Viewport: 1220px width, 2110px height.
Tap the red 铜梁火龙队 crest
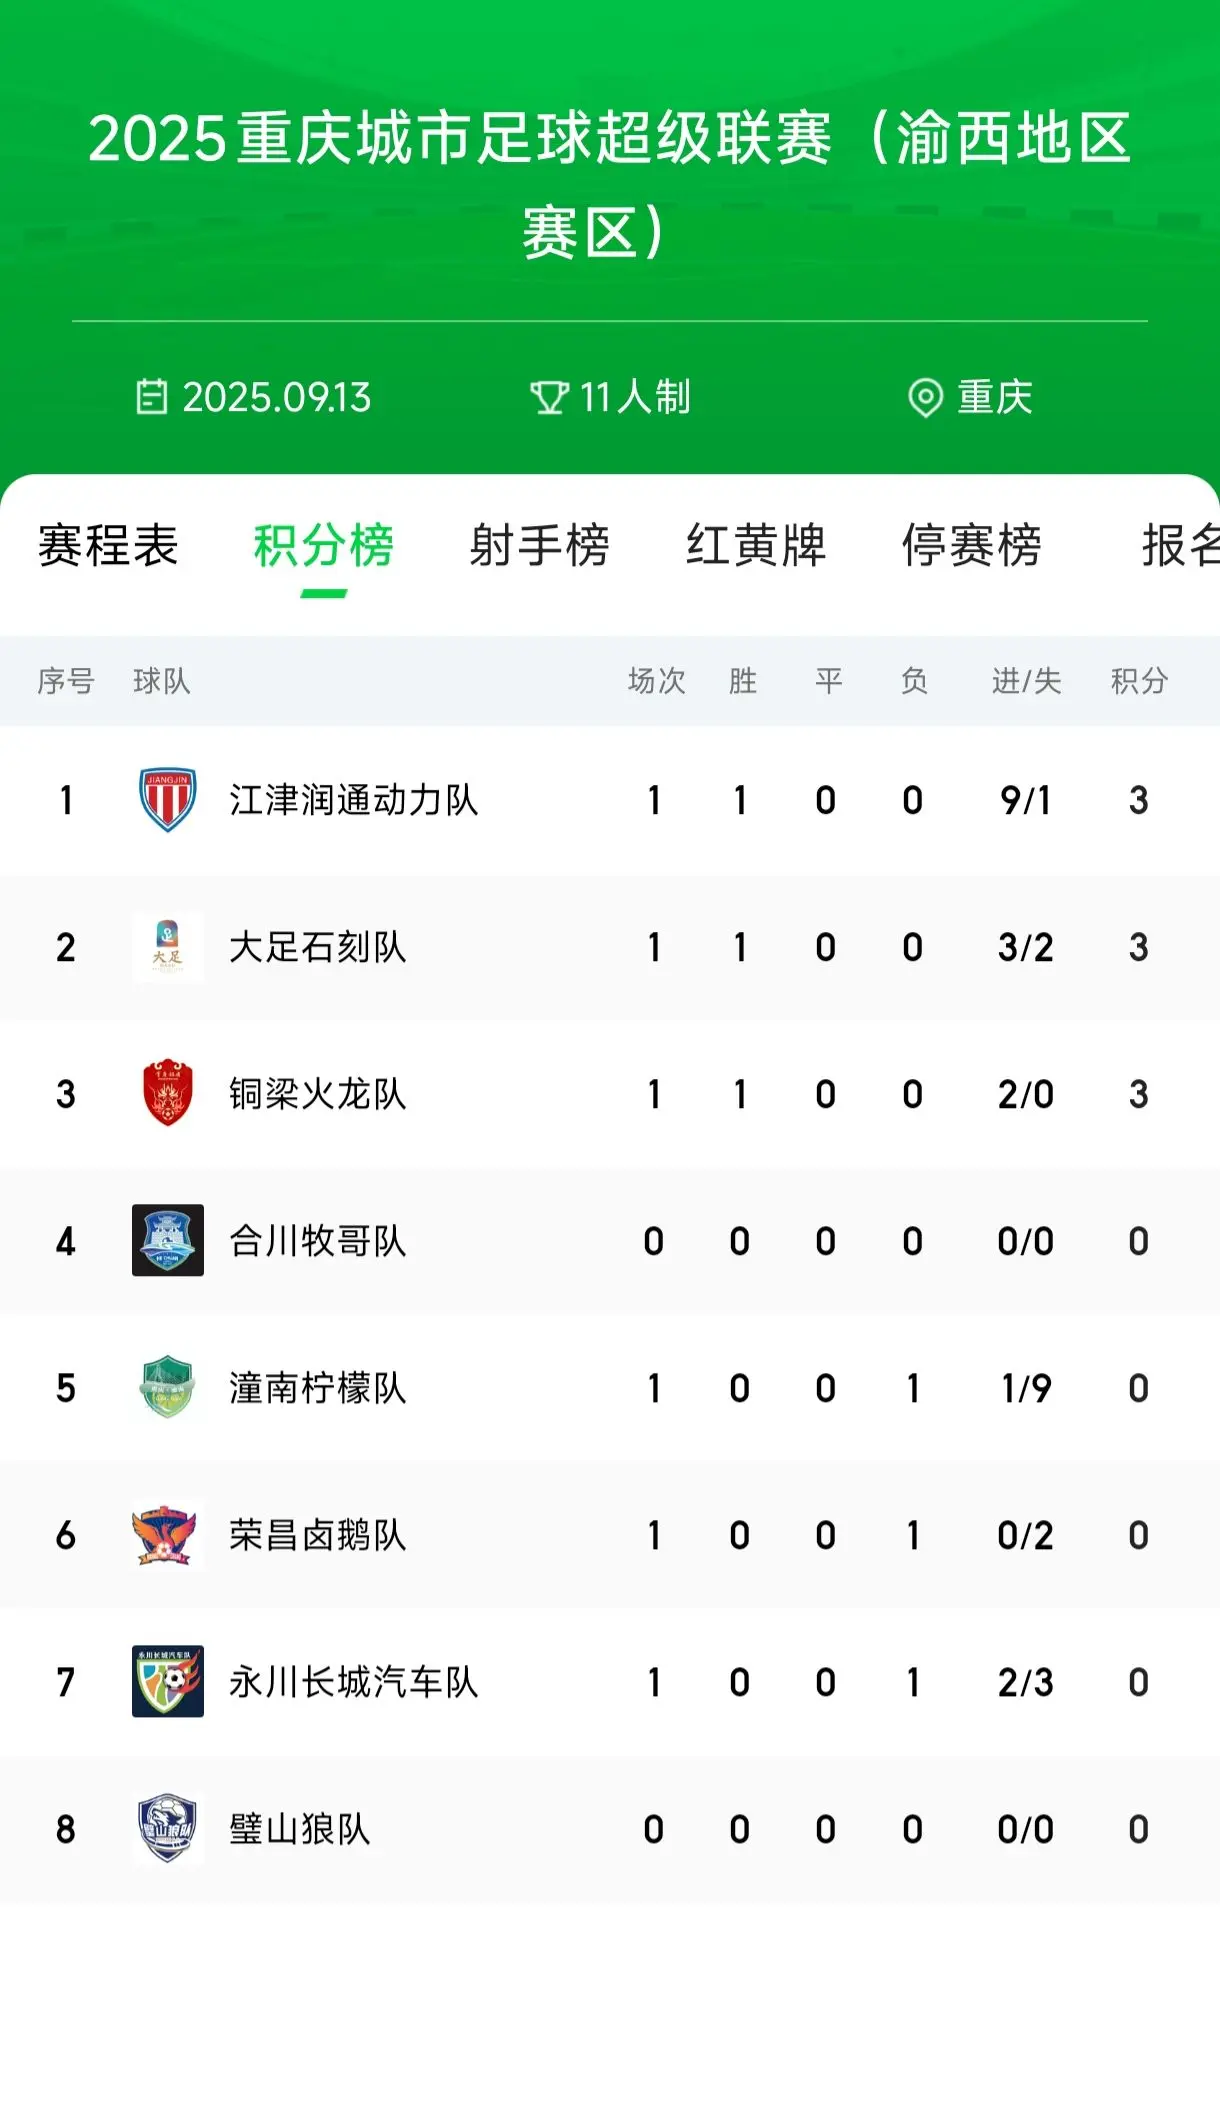point(167,1093)
